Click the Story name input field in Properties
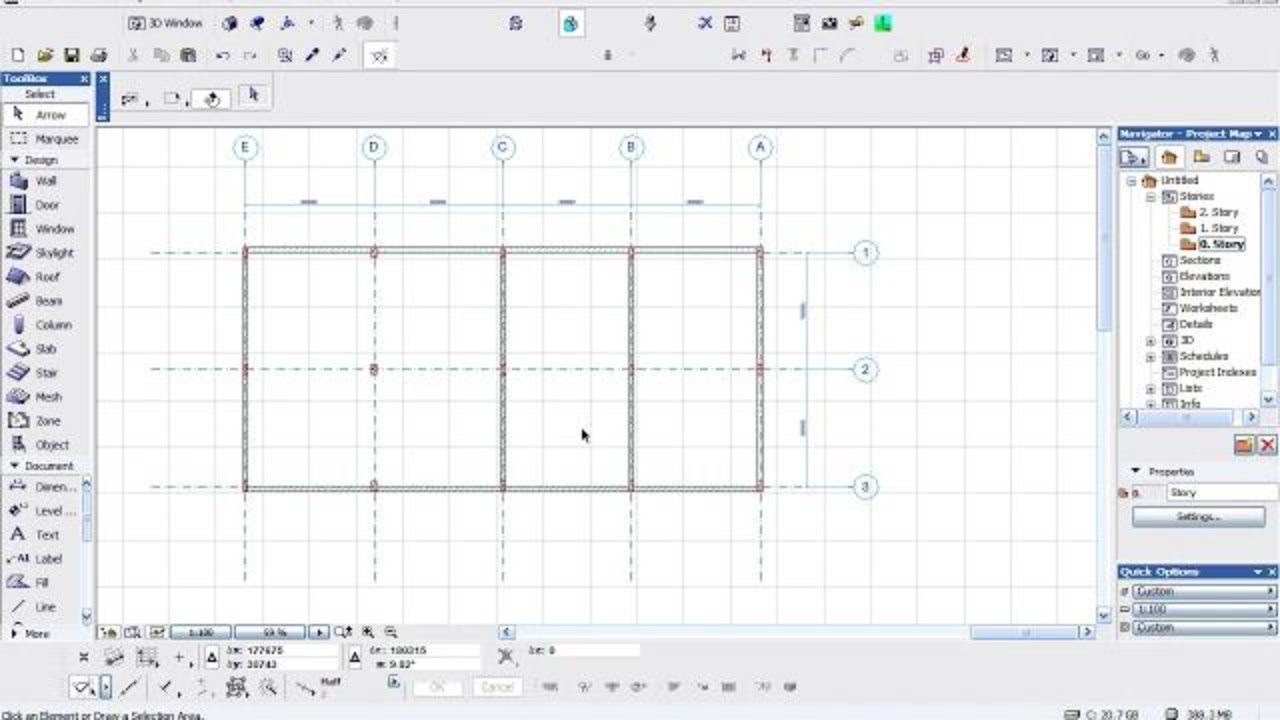1280x720 pixels. point(1221,493)
